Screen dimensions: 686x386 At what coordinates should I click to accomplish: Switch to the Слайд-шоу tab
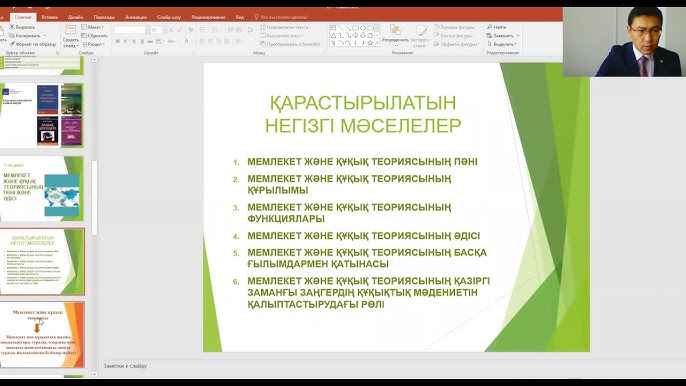pos(169,17)
